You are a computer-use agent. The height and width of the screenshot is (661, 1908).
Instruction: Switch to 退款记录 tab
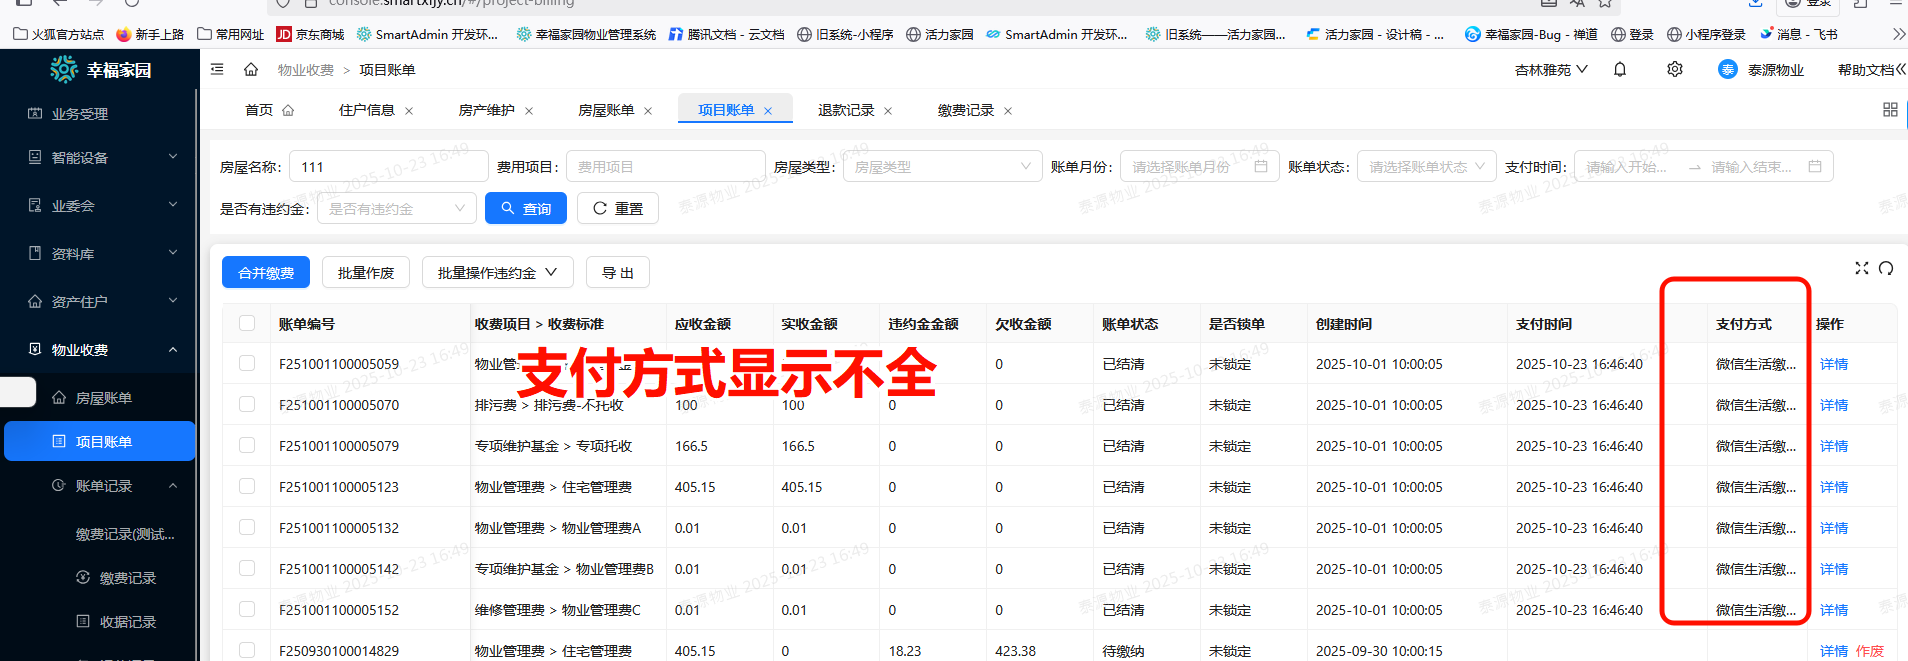(846, 110)
